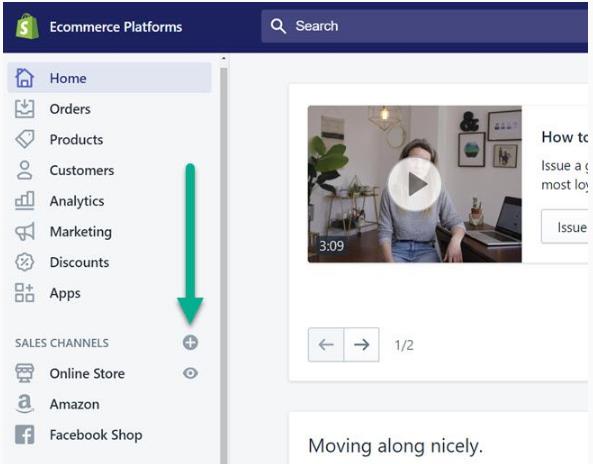Click the Issue button beside video
593x464 pixels.
(x=565, y=227)
